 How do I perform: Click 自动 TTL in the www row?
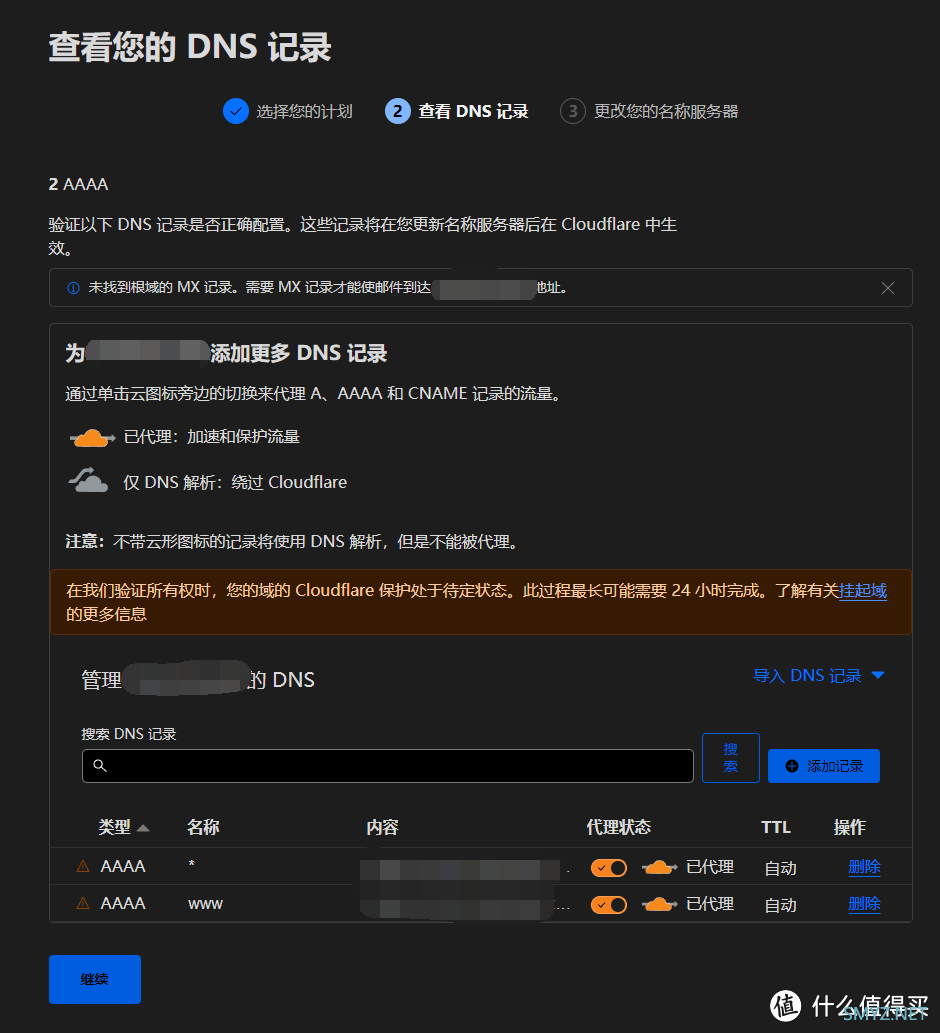[x=781, y=905]
